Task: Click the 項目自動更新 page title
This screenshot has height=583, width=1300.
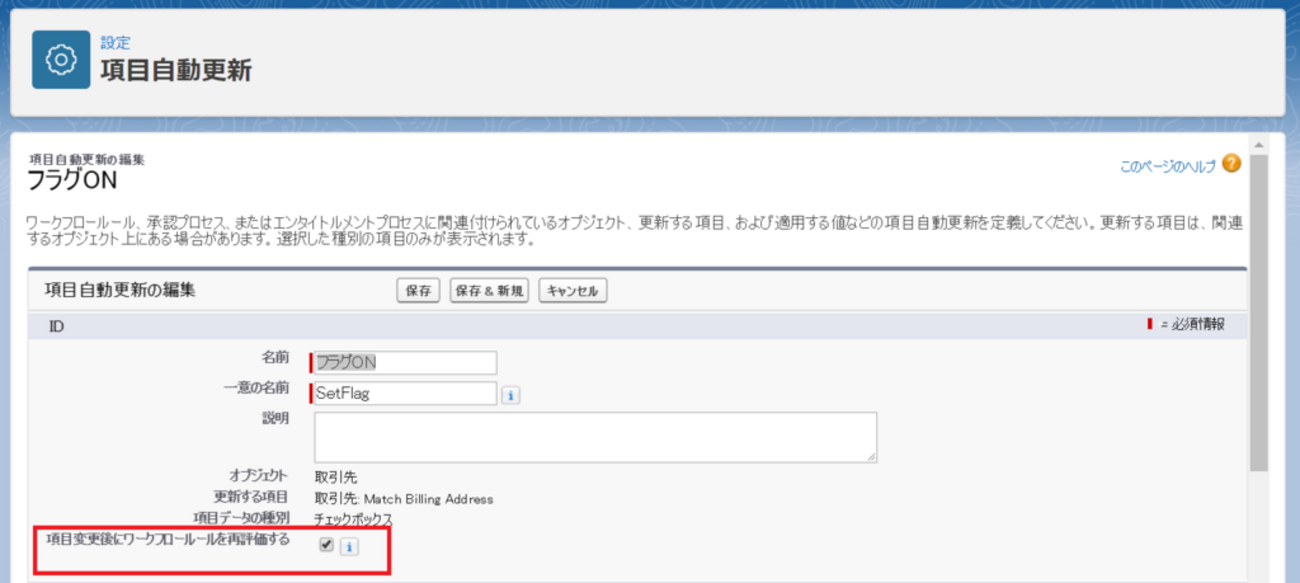Action: click(x=176, y=70)
